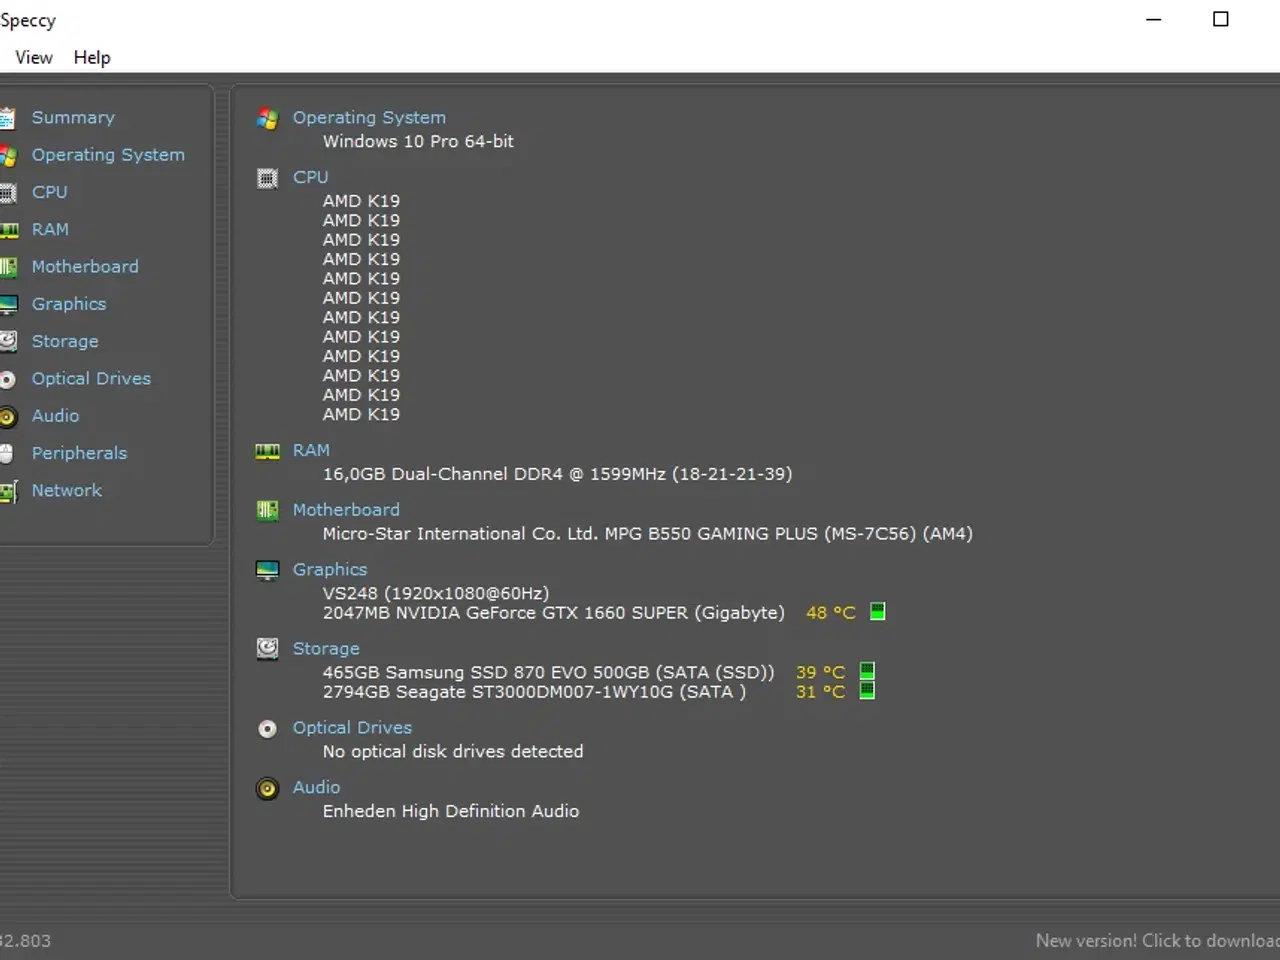This screenshot has height=960, width=1280.
Task: Open Operating System heading link in main panel
Action: coord(369,118)
